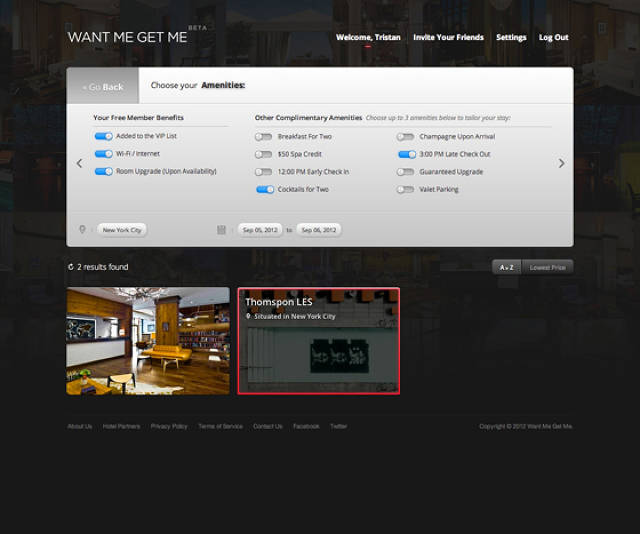The height and width of the screenshot is (534, 640).
Task: Disable 3:00 PM Late Check Out
Action: [407, 154]
